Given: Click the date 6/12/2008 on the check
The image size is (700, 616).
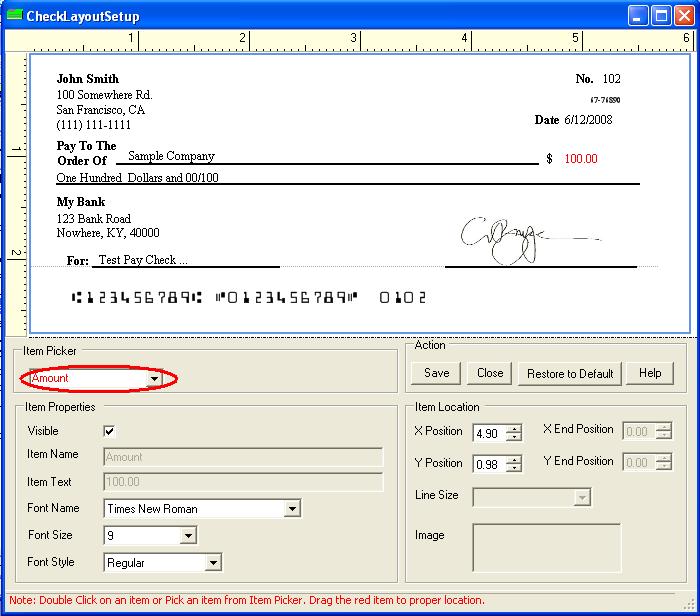Looking at the screenshot, I should [x=588, y=120].
